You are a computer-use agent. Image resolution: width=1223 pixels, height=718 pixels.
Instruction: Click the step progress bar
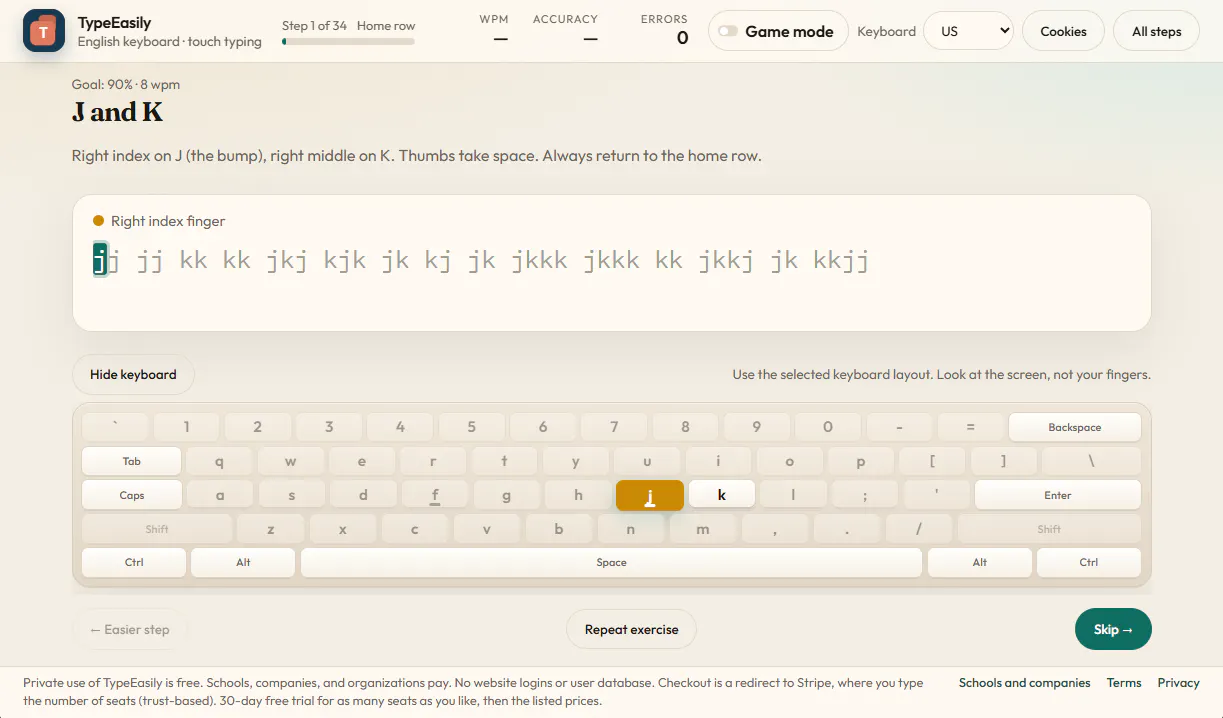coord(348,42)
